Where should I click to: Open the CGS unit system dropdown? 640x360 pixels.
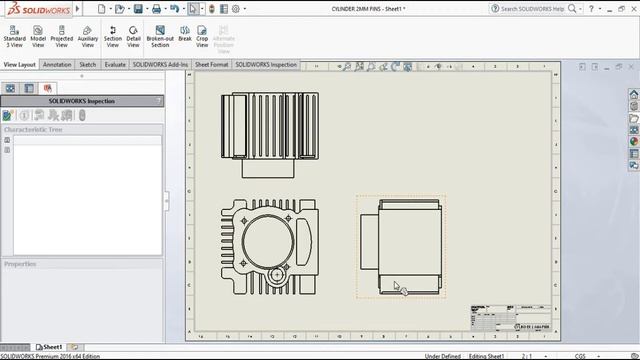pyautogui.click(x=598, y=356)
